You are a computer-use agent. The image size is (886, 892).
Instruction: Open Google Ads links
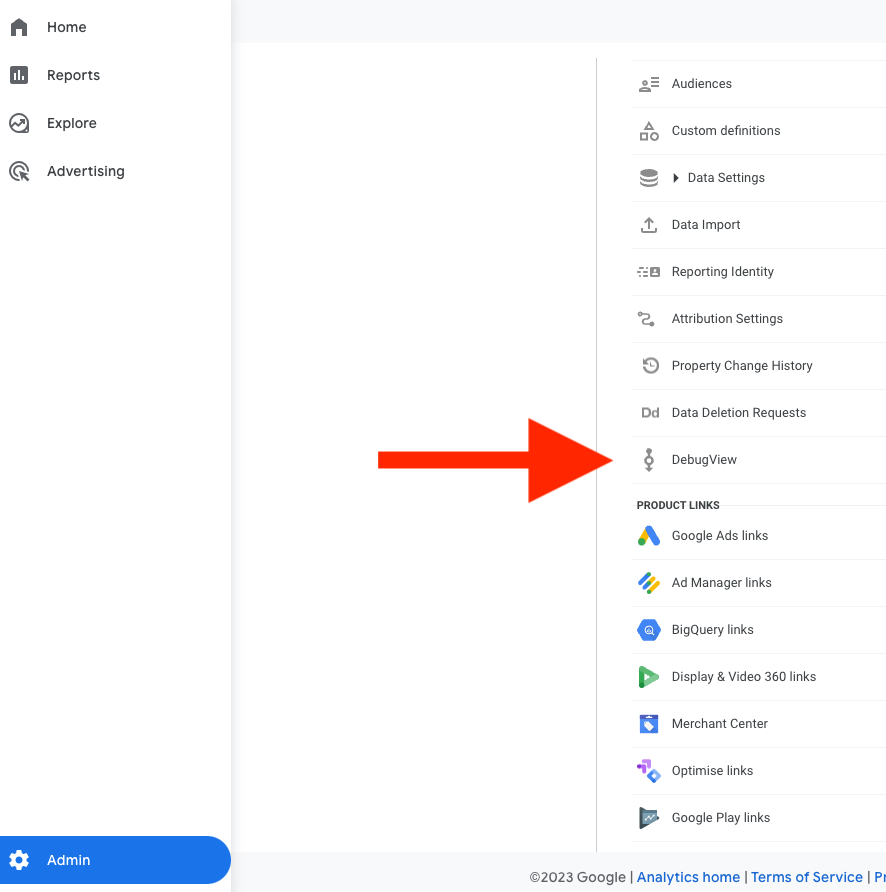720,535
